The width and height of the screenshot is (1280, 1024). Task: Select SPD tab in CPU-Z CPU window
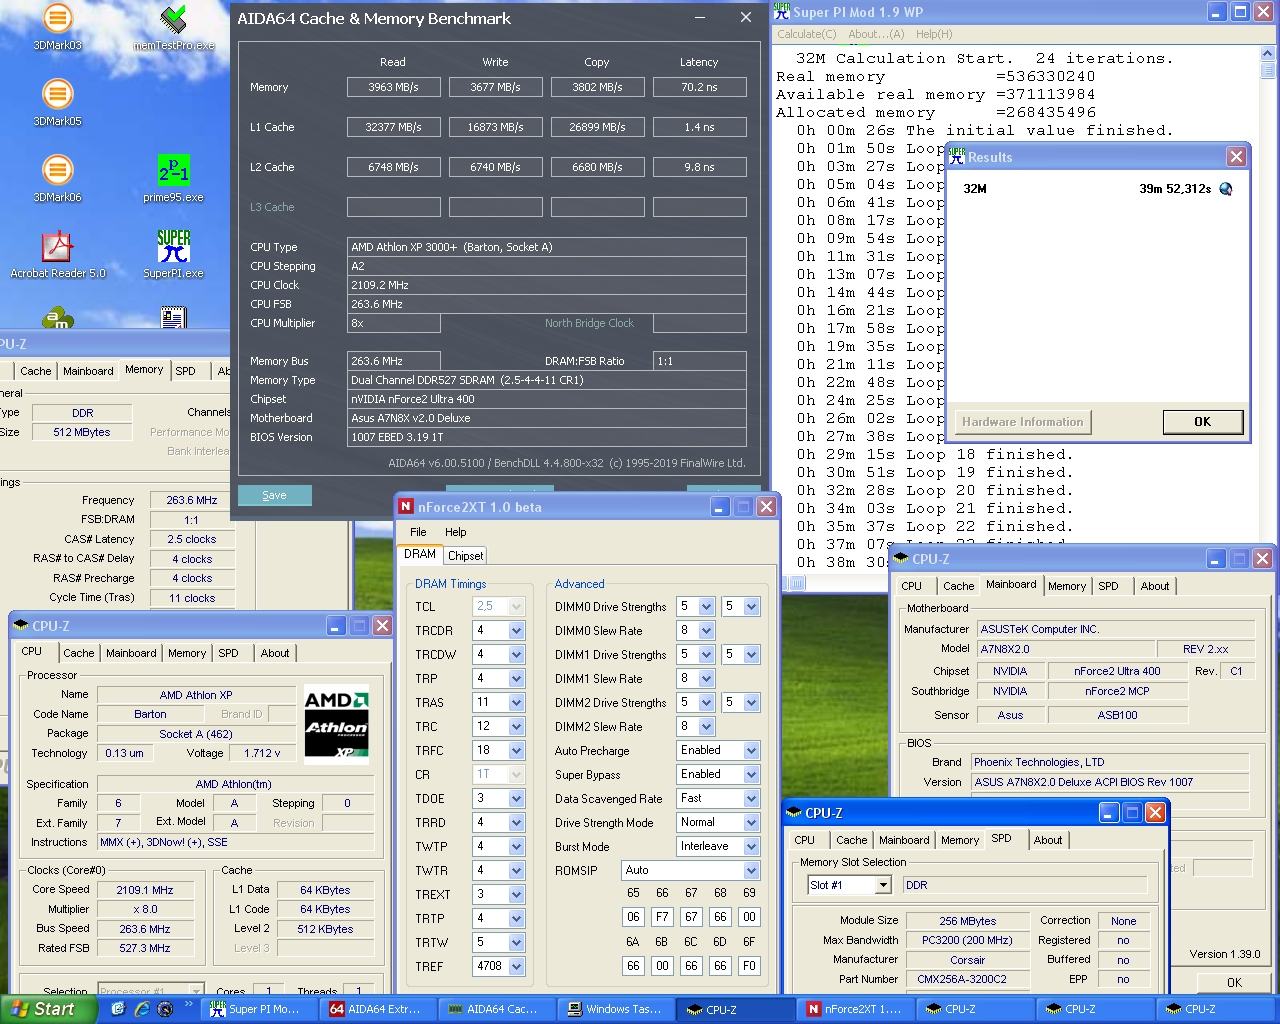click(229, 653)
